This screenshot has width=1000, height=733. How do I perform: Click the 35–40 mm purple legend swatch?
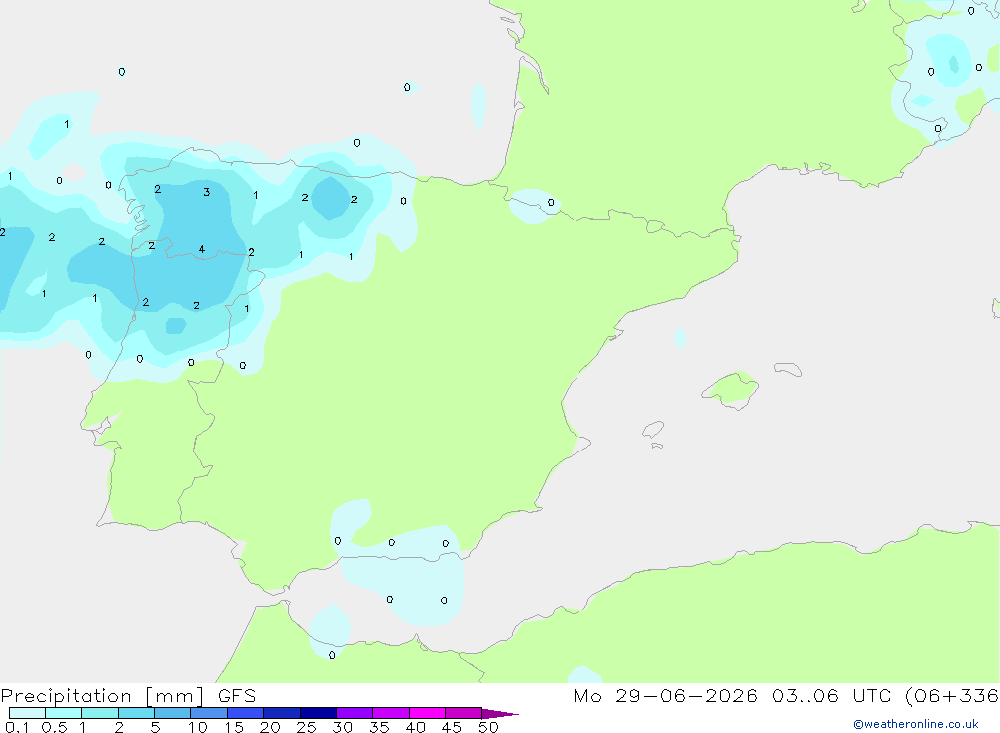391,713
